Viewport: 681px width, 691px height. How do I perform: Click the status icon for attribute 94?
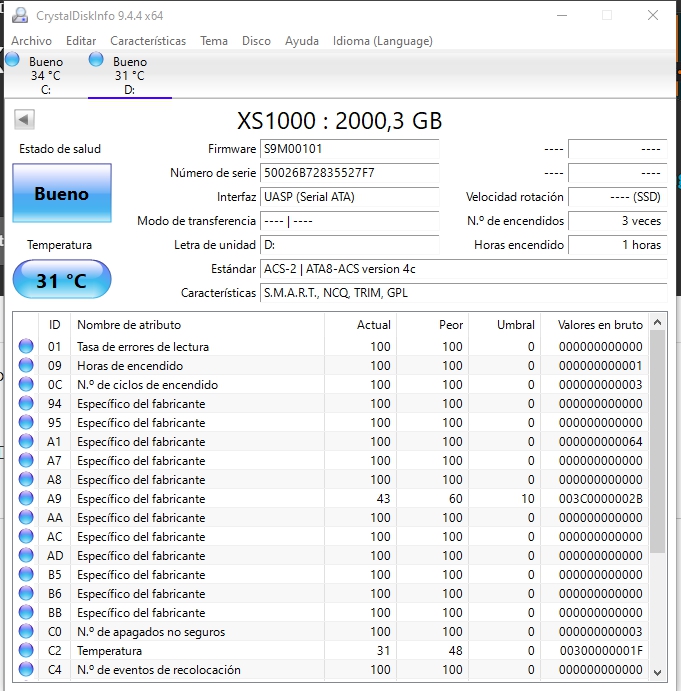click(26, 403)
